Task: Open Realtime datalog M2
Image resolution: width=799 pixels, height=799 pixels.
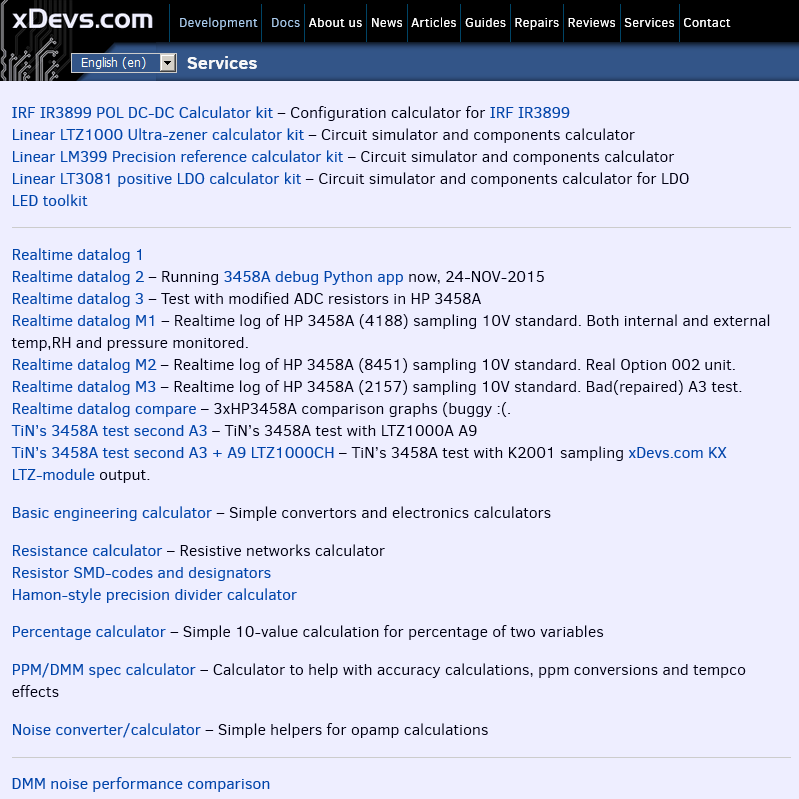Action: (84, 365)
